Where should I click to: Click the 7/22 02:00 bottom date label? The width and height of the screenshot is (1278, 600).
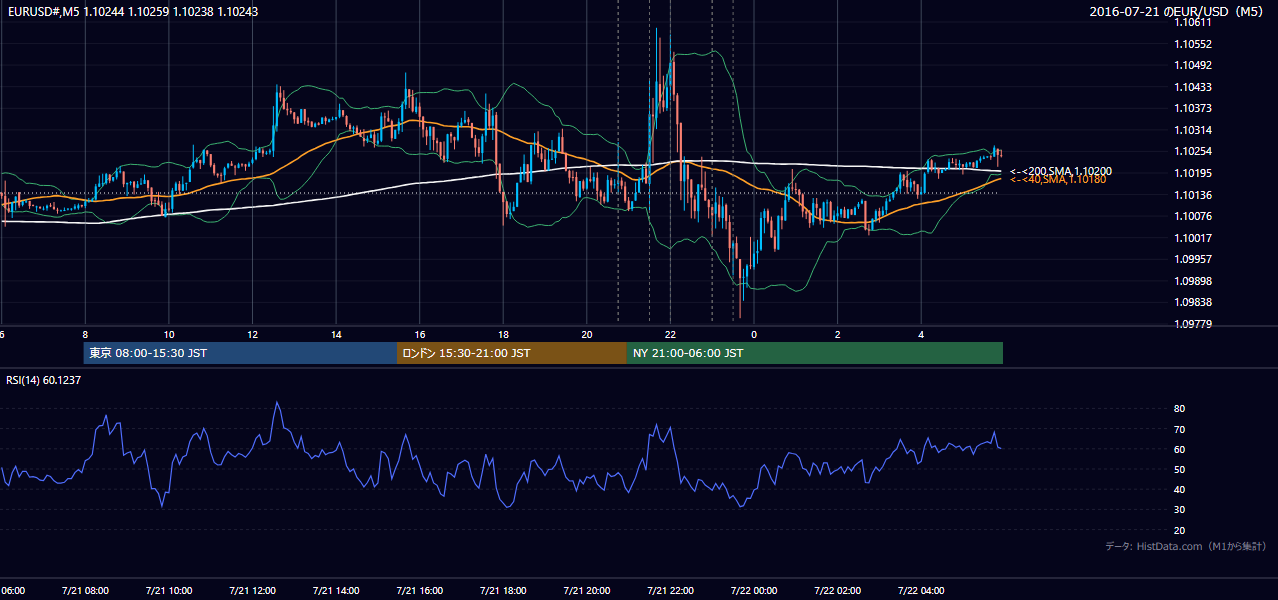tap(838, 590)
